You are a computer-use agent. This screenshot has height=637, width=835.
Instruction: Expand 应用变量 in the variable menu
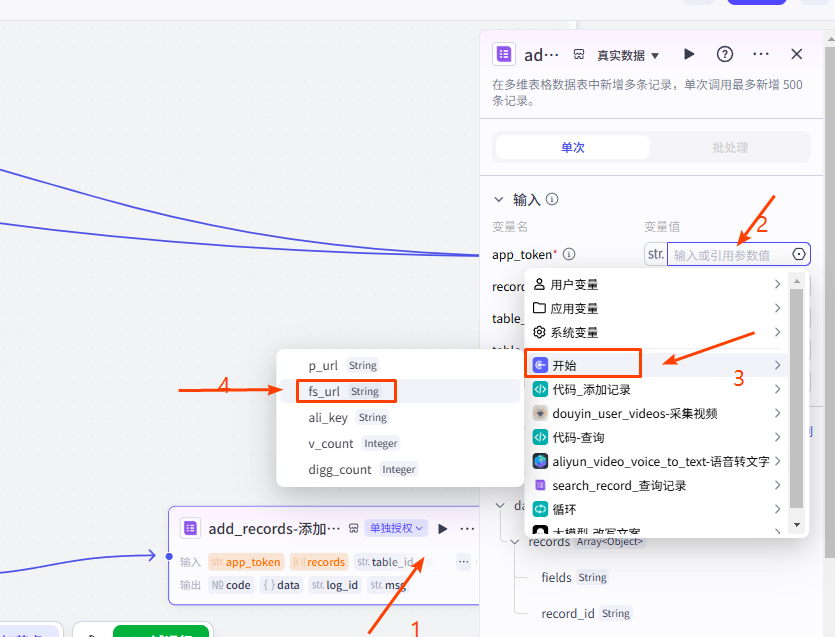point(657,308)
